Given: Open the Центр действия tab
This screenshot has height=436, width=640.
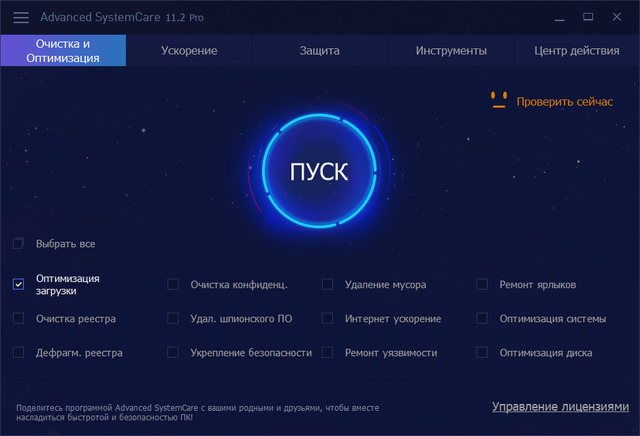Looking at the screenshot, I should coord(576,51).
